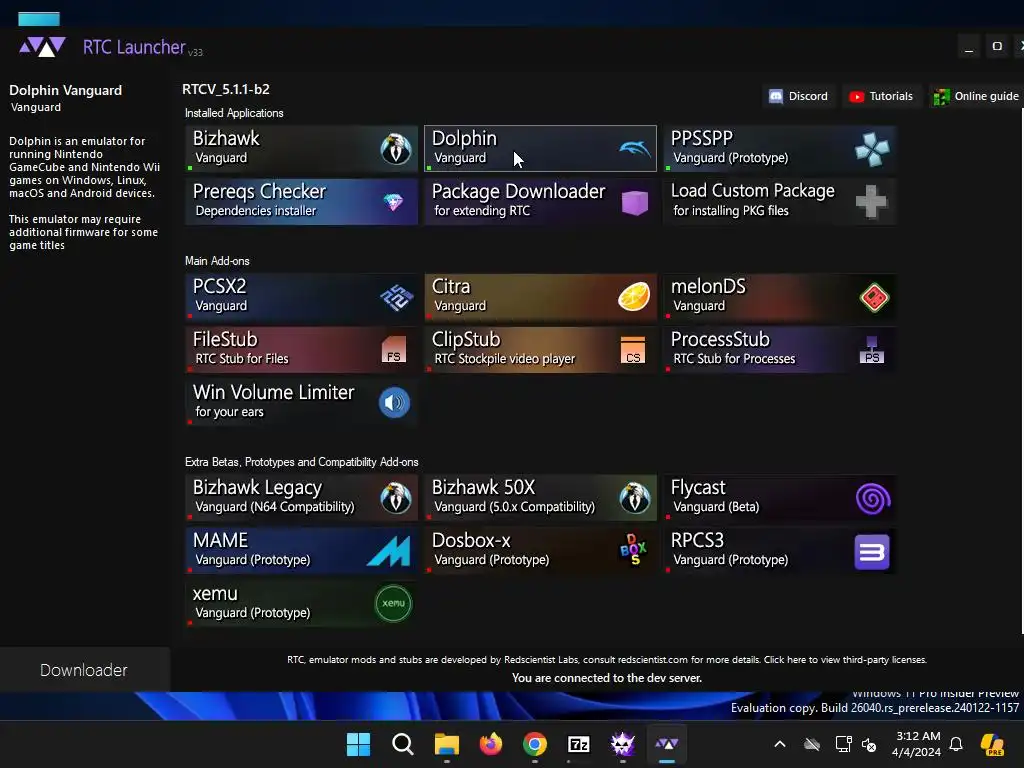The width and height of the screenshot is (1024, 768).
Task: Click the Citra orange slice icon
Action: pyautogui.click(x=634, y=296)
